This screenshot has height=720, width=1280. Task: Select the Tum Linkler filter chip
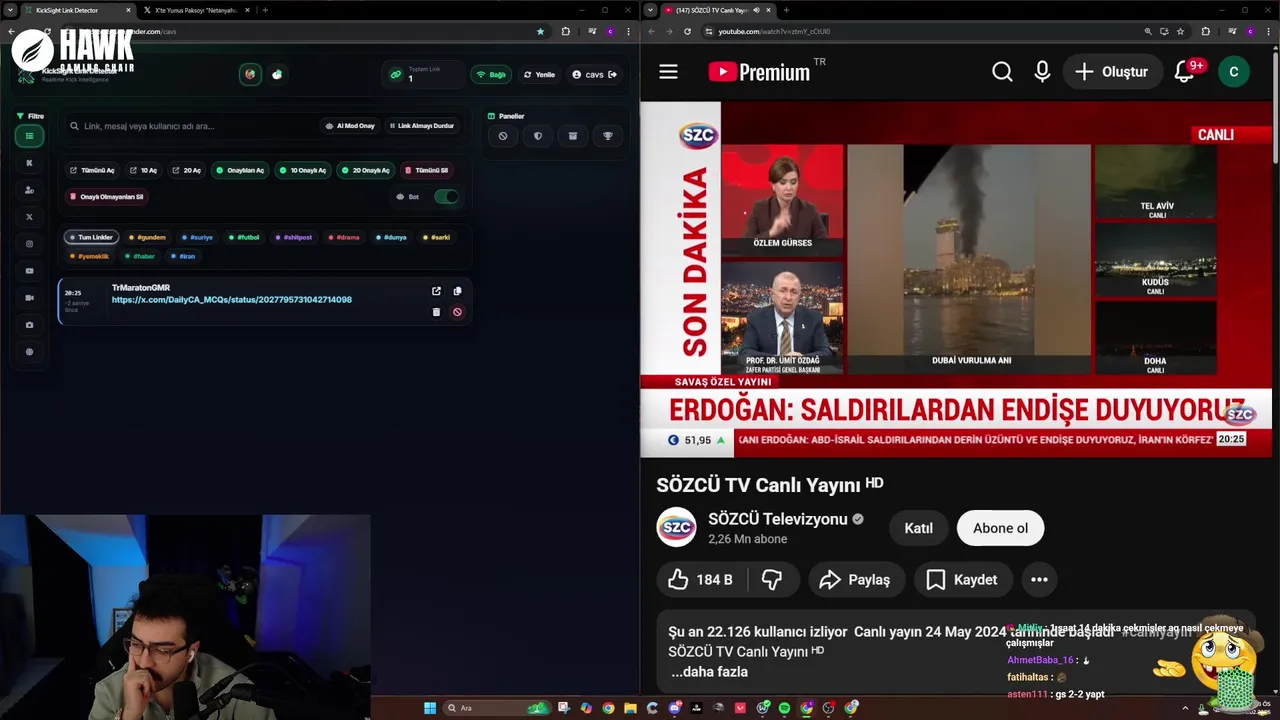tap(92, 237)
